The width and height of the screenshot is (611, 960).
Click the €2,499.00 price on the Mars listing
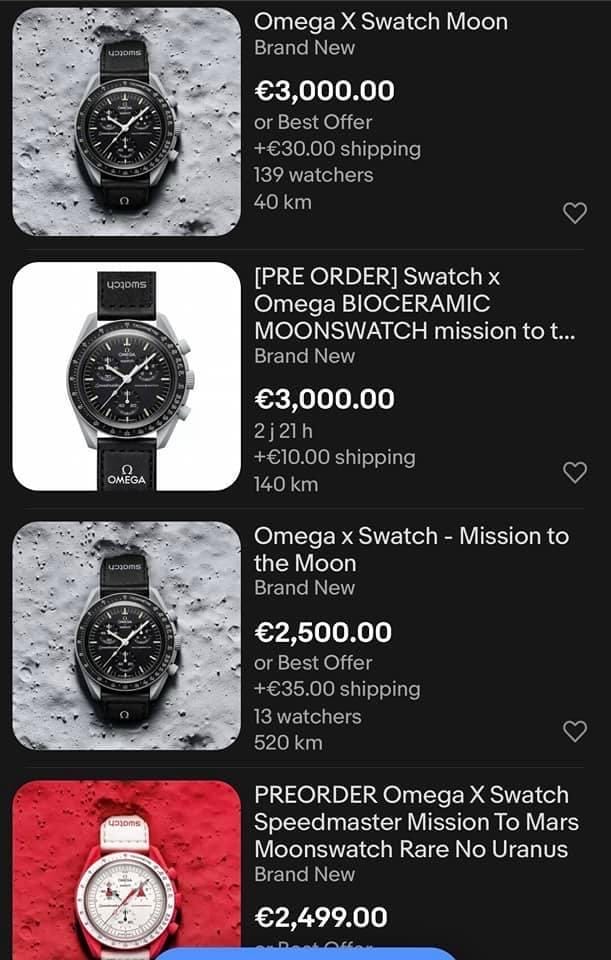click(321, 917)
